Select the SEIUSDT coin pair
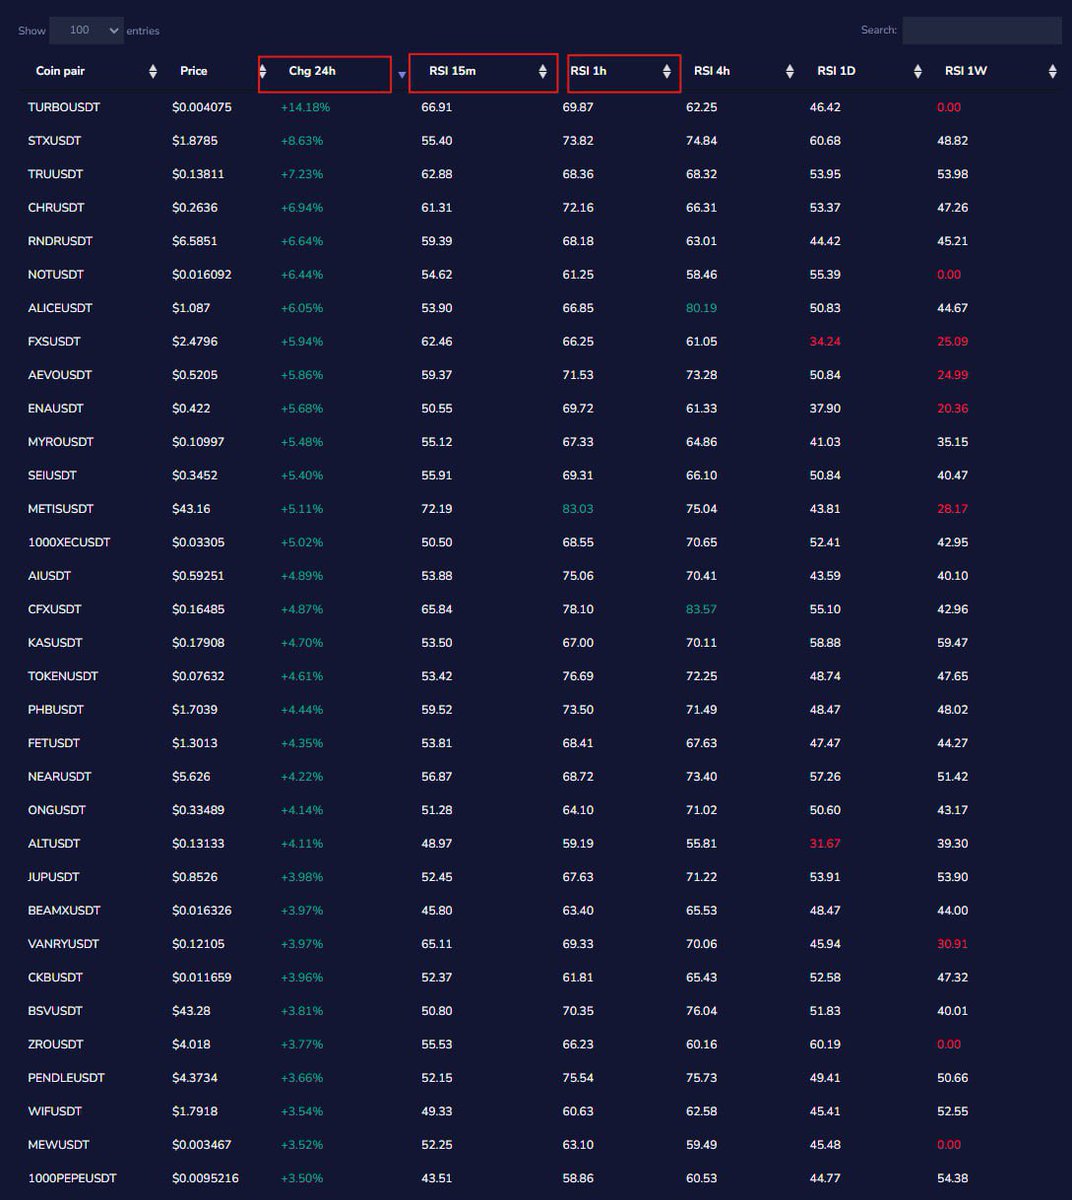The image size is (1072, 1200). coord(52,475)
